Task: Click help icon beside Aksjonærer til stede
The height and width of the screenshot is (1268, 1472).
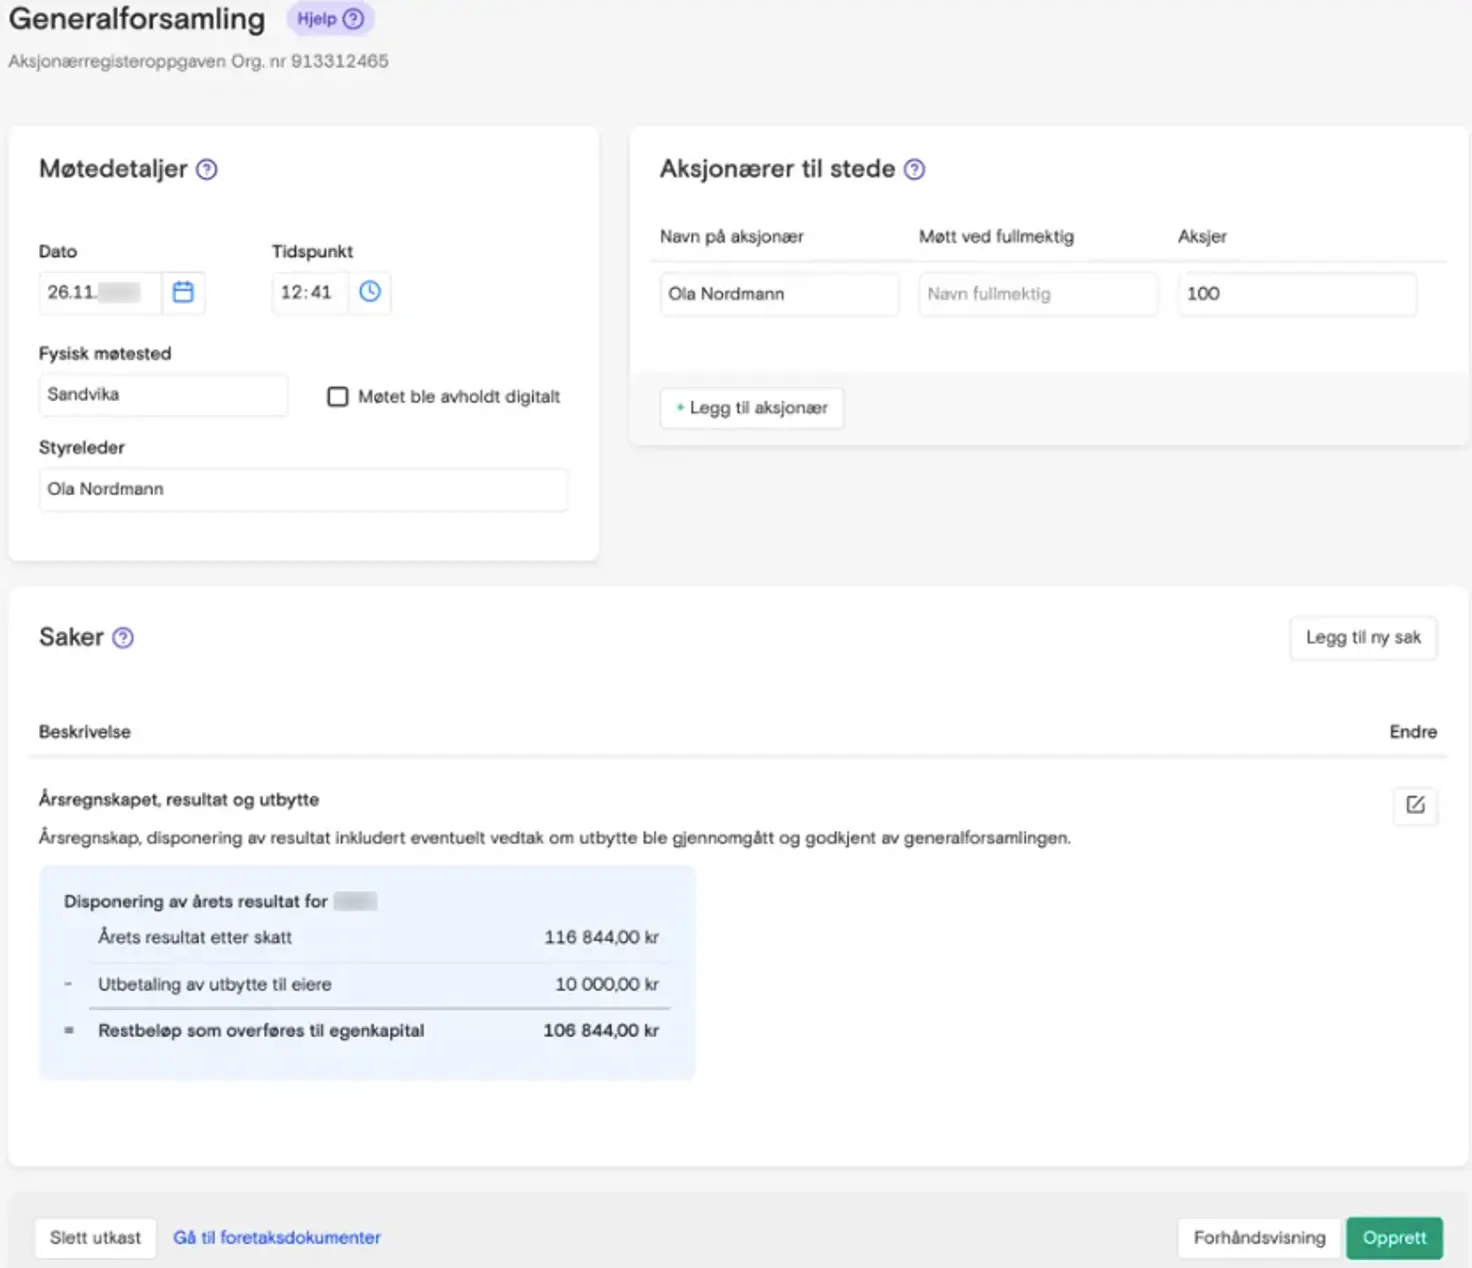Action: [914, 170]
